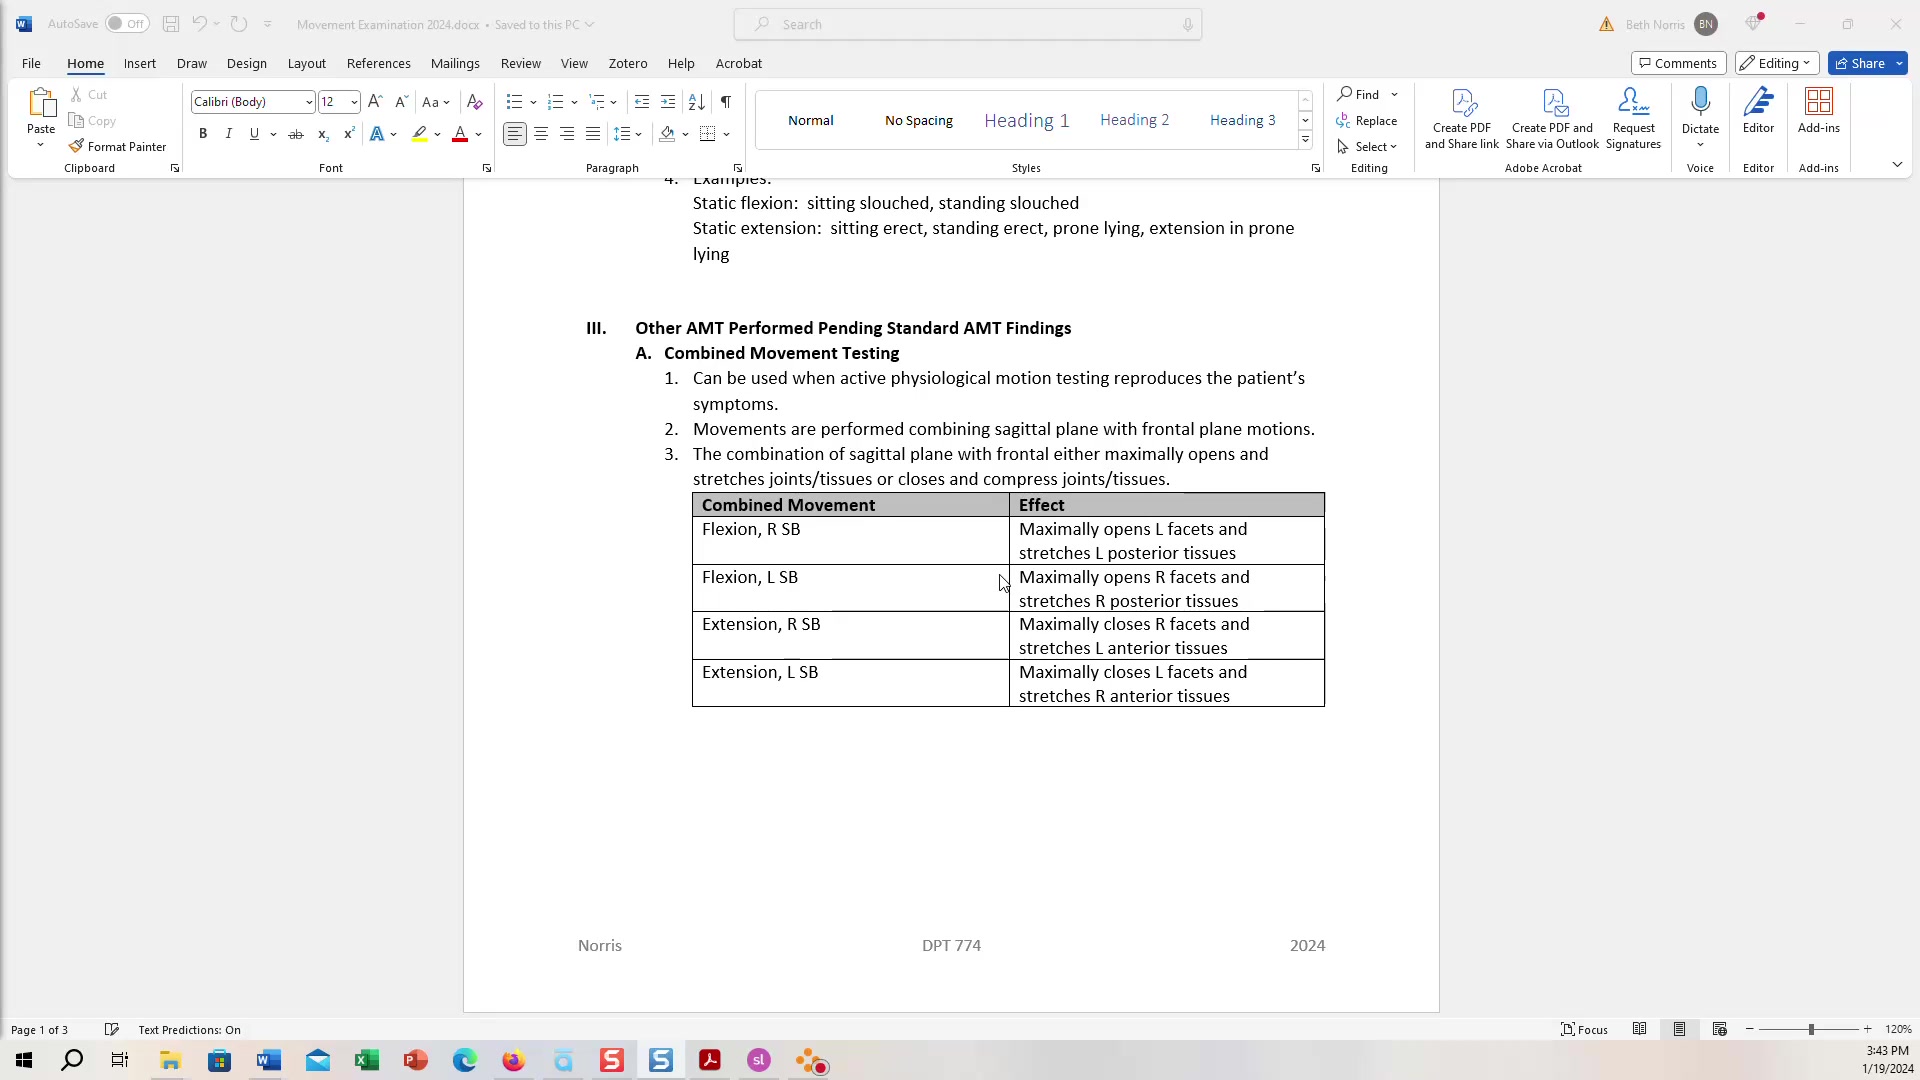Viewport: 1920px width, 1080px height.
Task: Open the Zotero tab
Action: tap(627, 63)
